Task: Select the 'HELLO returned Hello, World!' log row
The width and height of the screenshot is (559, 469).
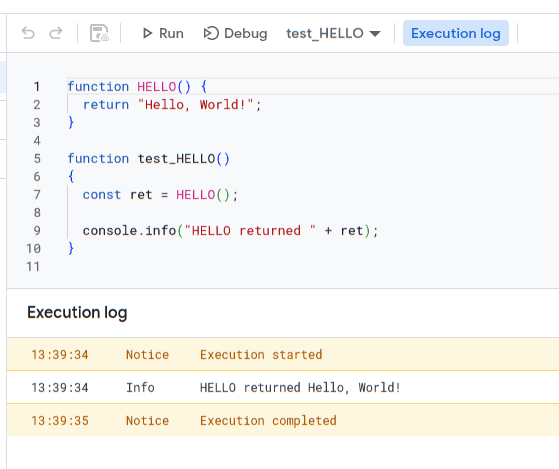Action: click(283, 387)
